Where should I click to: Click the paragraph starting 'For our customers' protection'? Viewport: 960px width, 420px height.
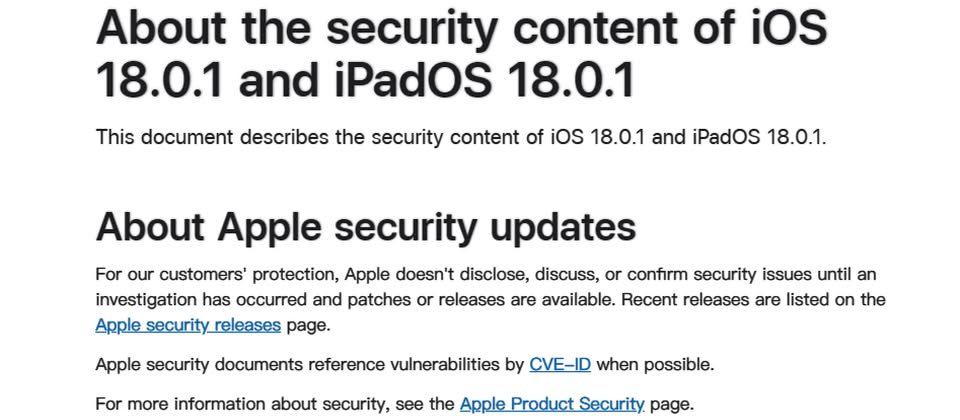490,299
